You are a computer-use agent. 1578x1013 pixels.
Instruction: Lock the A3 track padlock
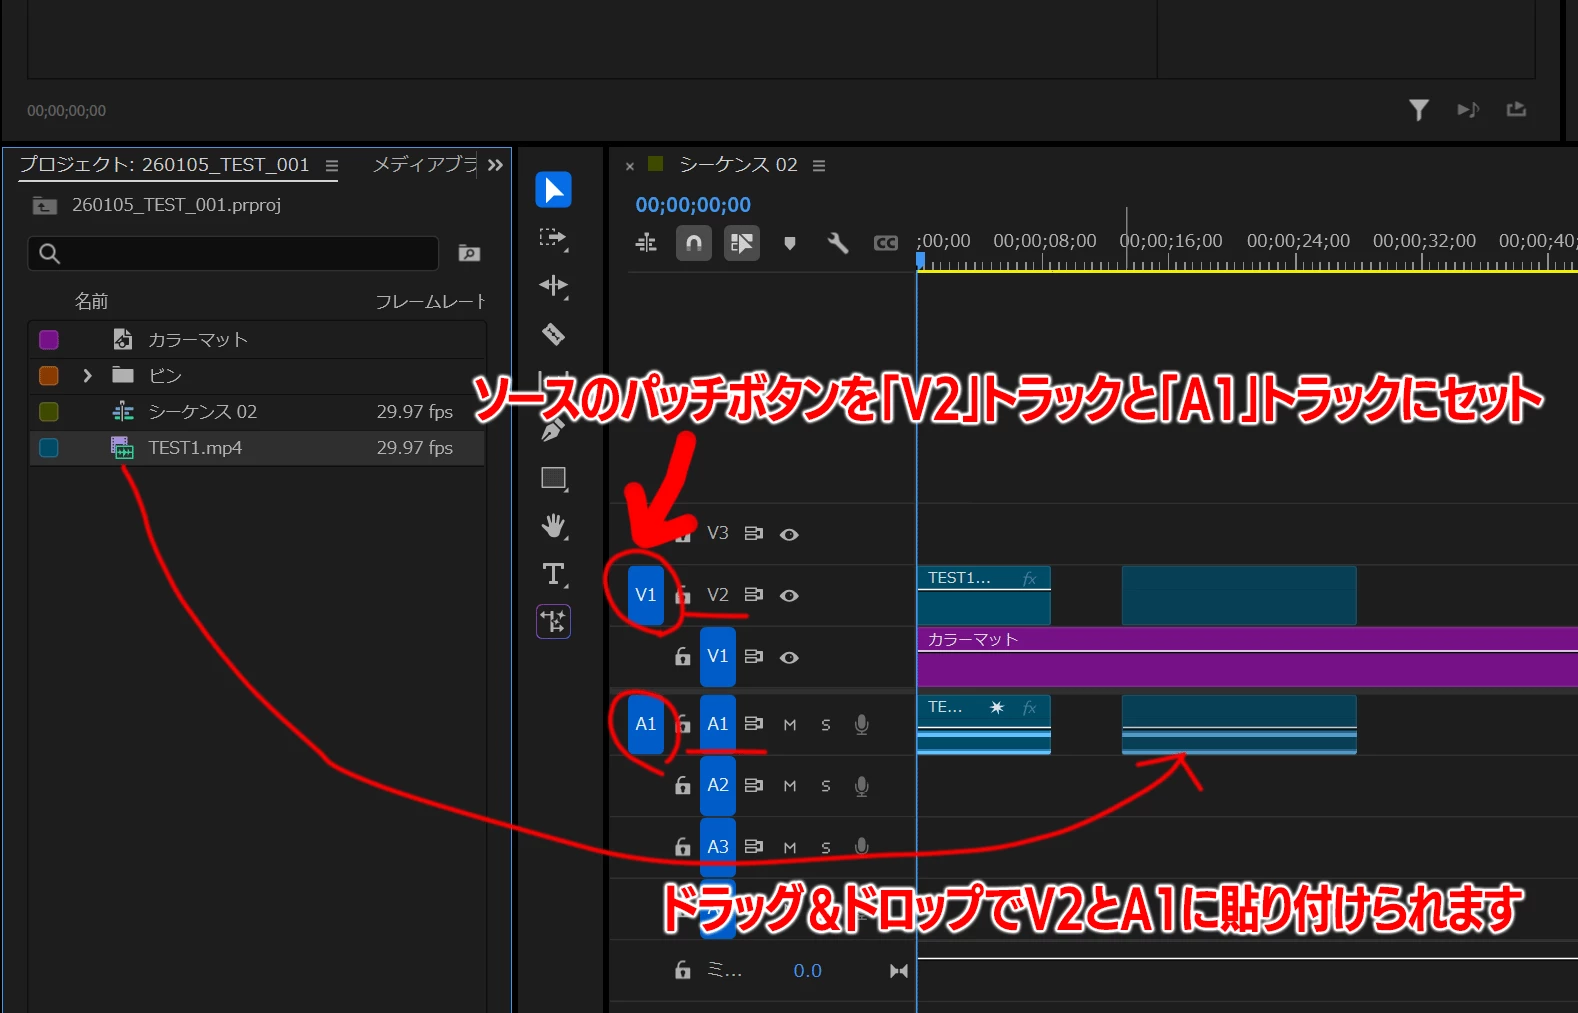tap(682, 847)
